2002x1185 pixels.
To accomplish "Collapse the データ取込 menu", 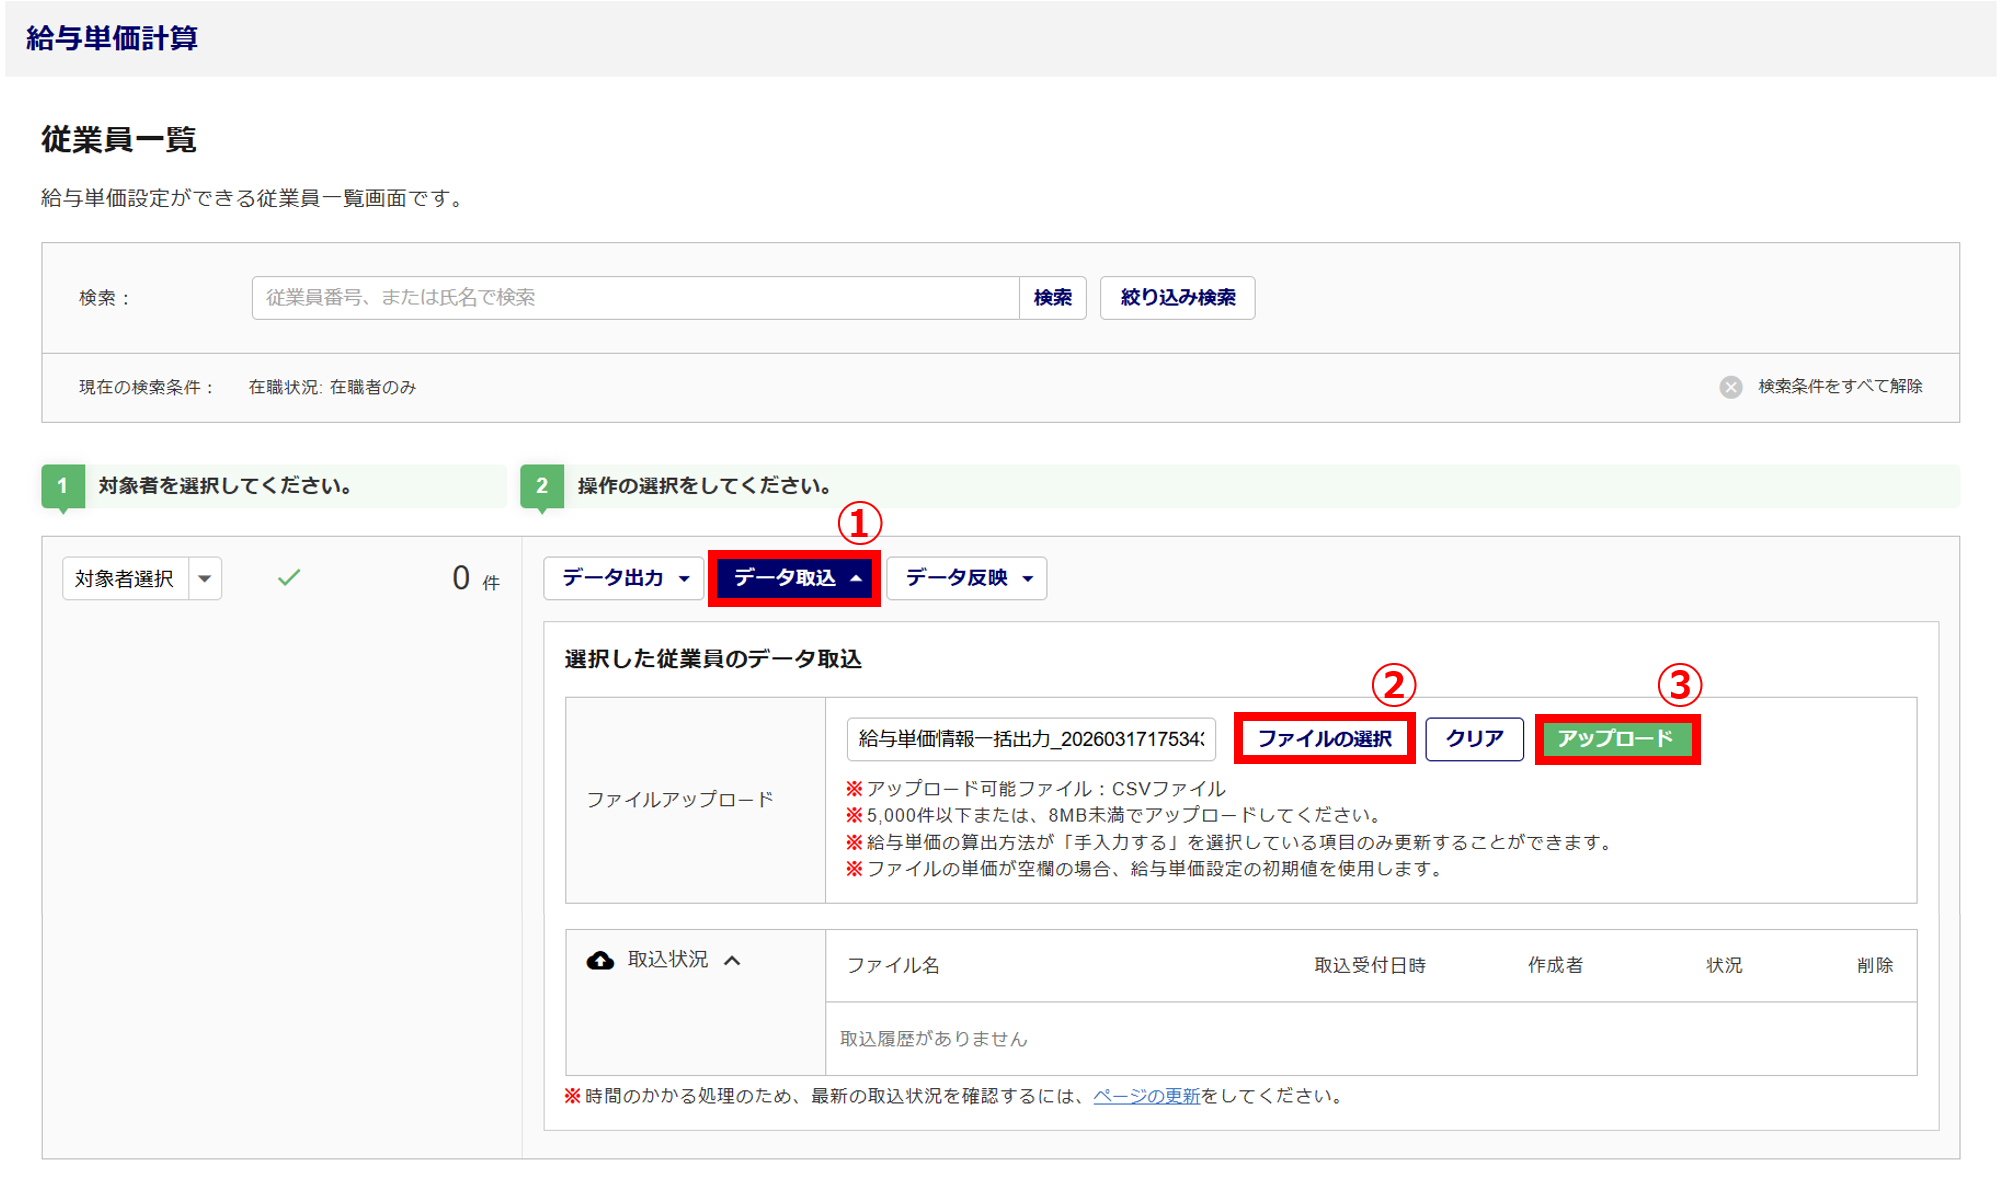I will (x=795, y=578).
